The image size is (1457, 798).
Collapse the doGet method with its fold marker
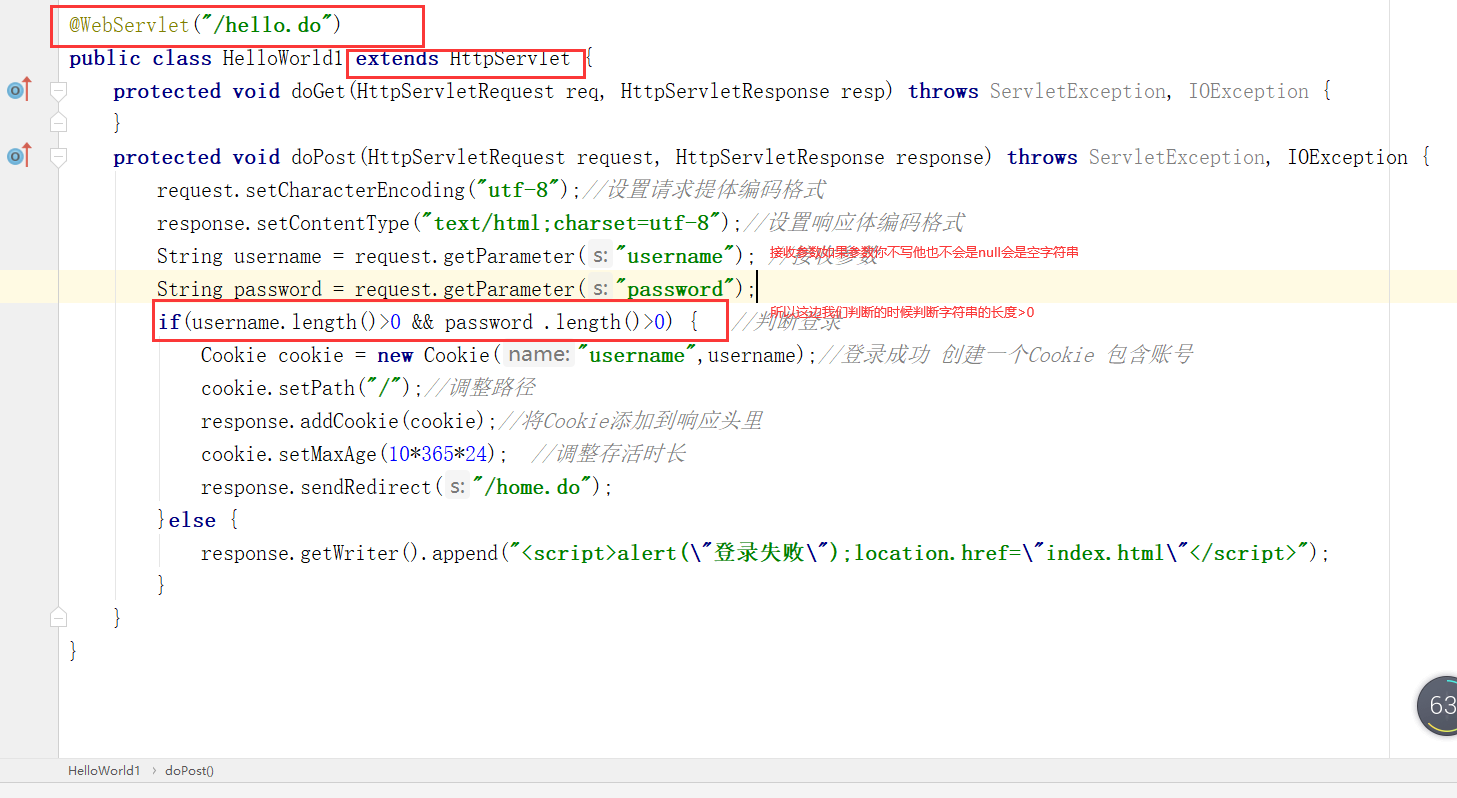57,91
